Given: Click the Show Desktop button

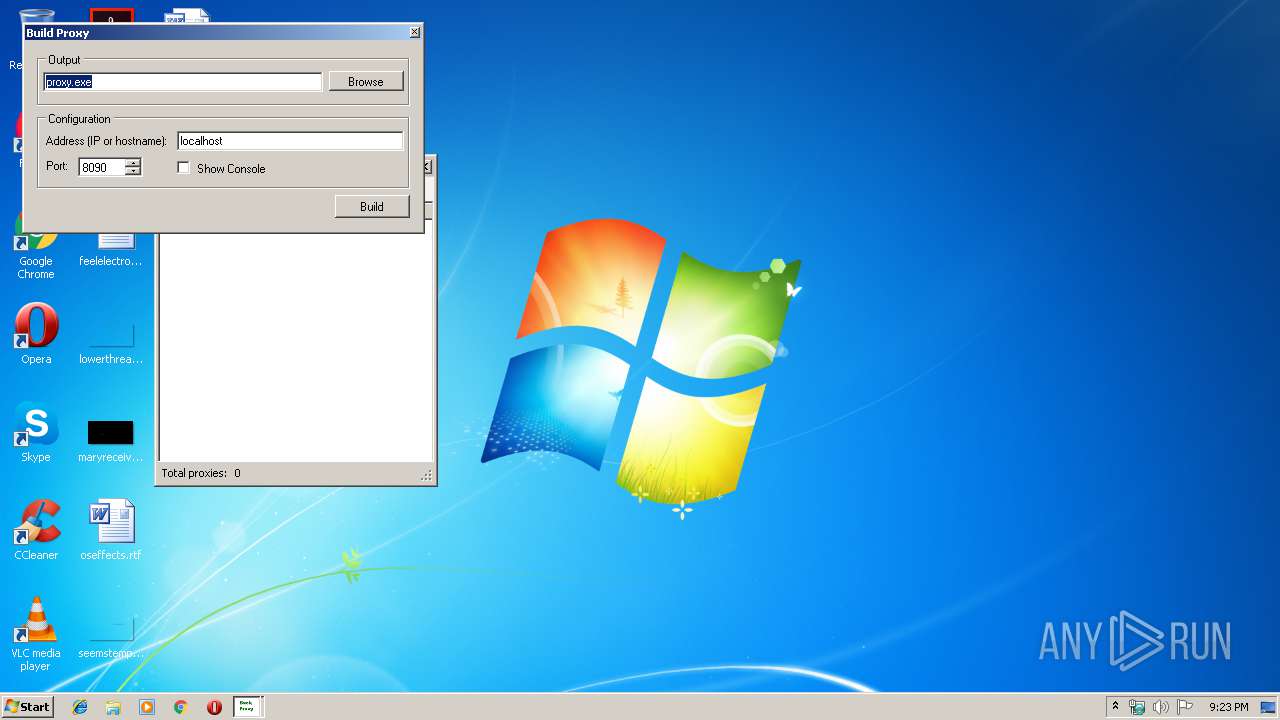Looking at the screenshot, I should coord(1270,707).
